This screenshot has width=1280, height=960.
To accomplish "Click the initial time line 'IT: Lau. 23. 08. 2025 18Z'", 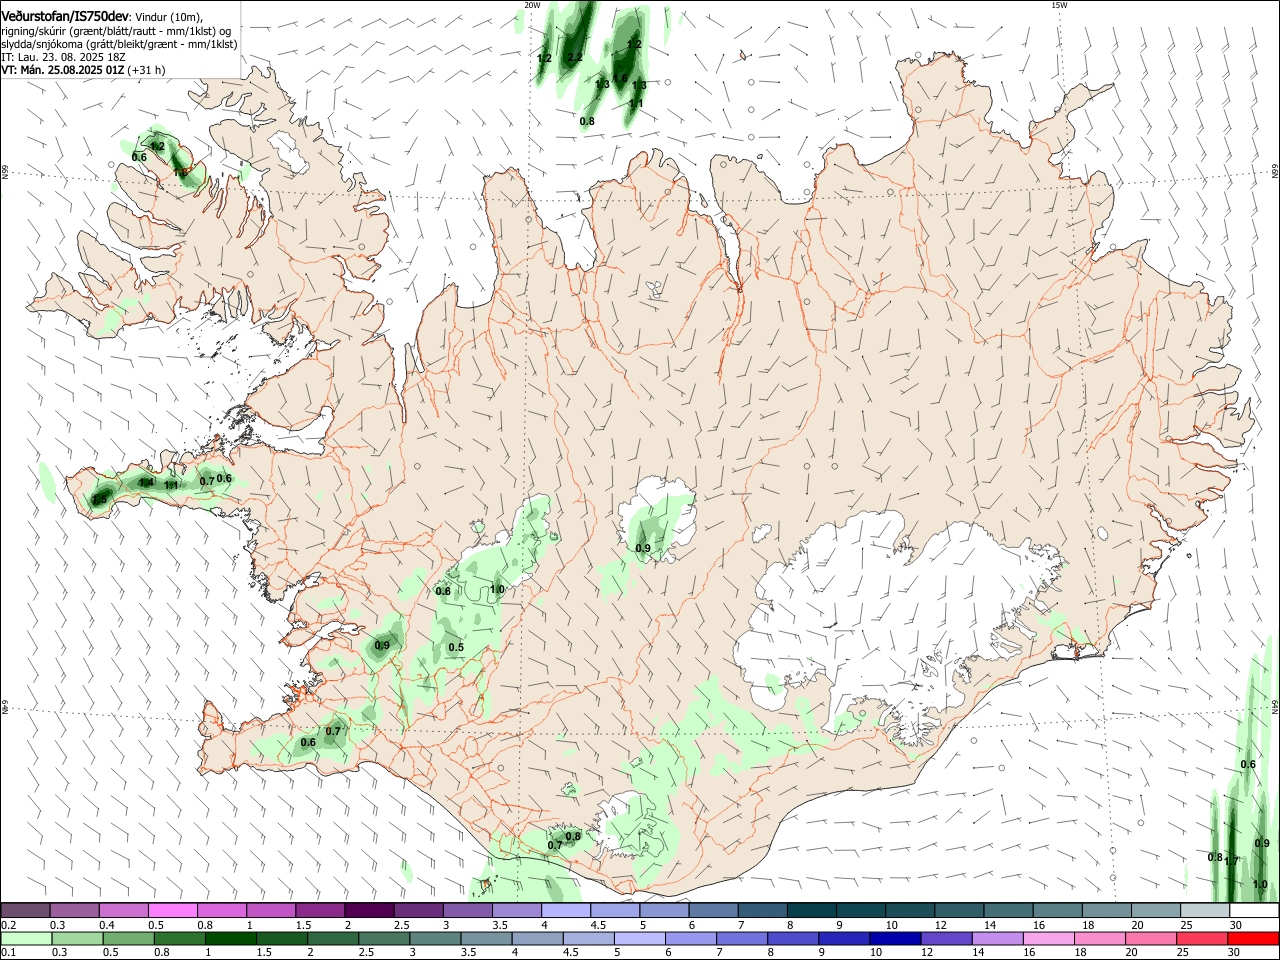I will 63,57.
